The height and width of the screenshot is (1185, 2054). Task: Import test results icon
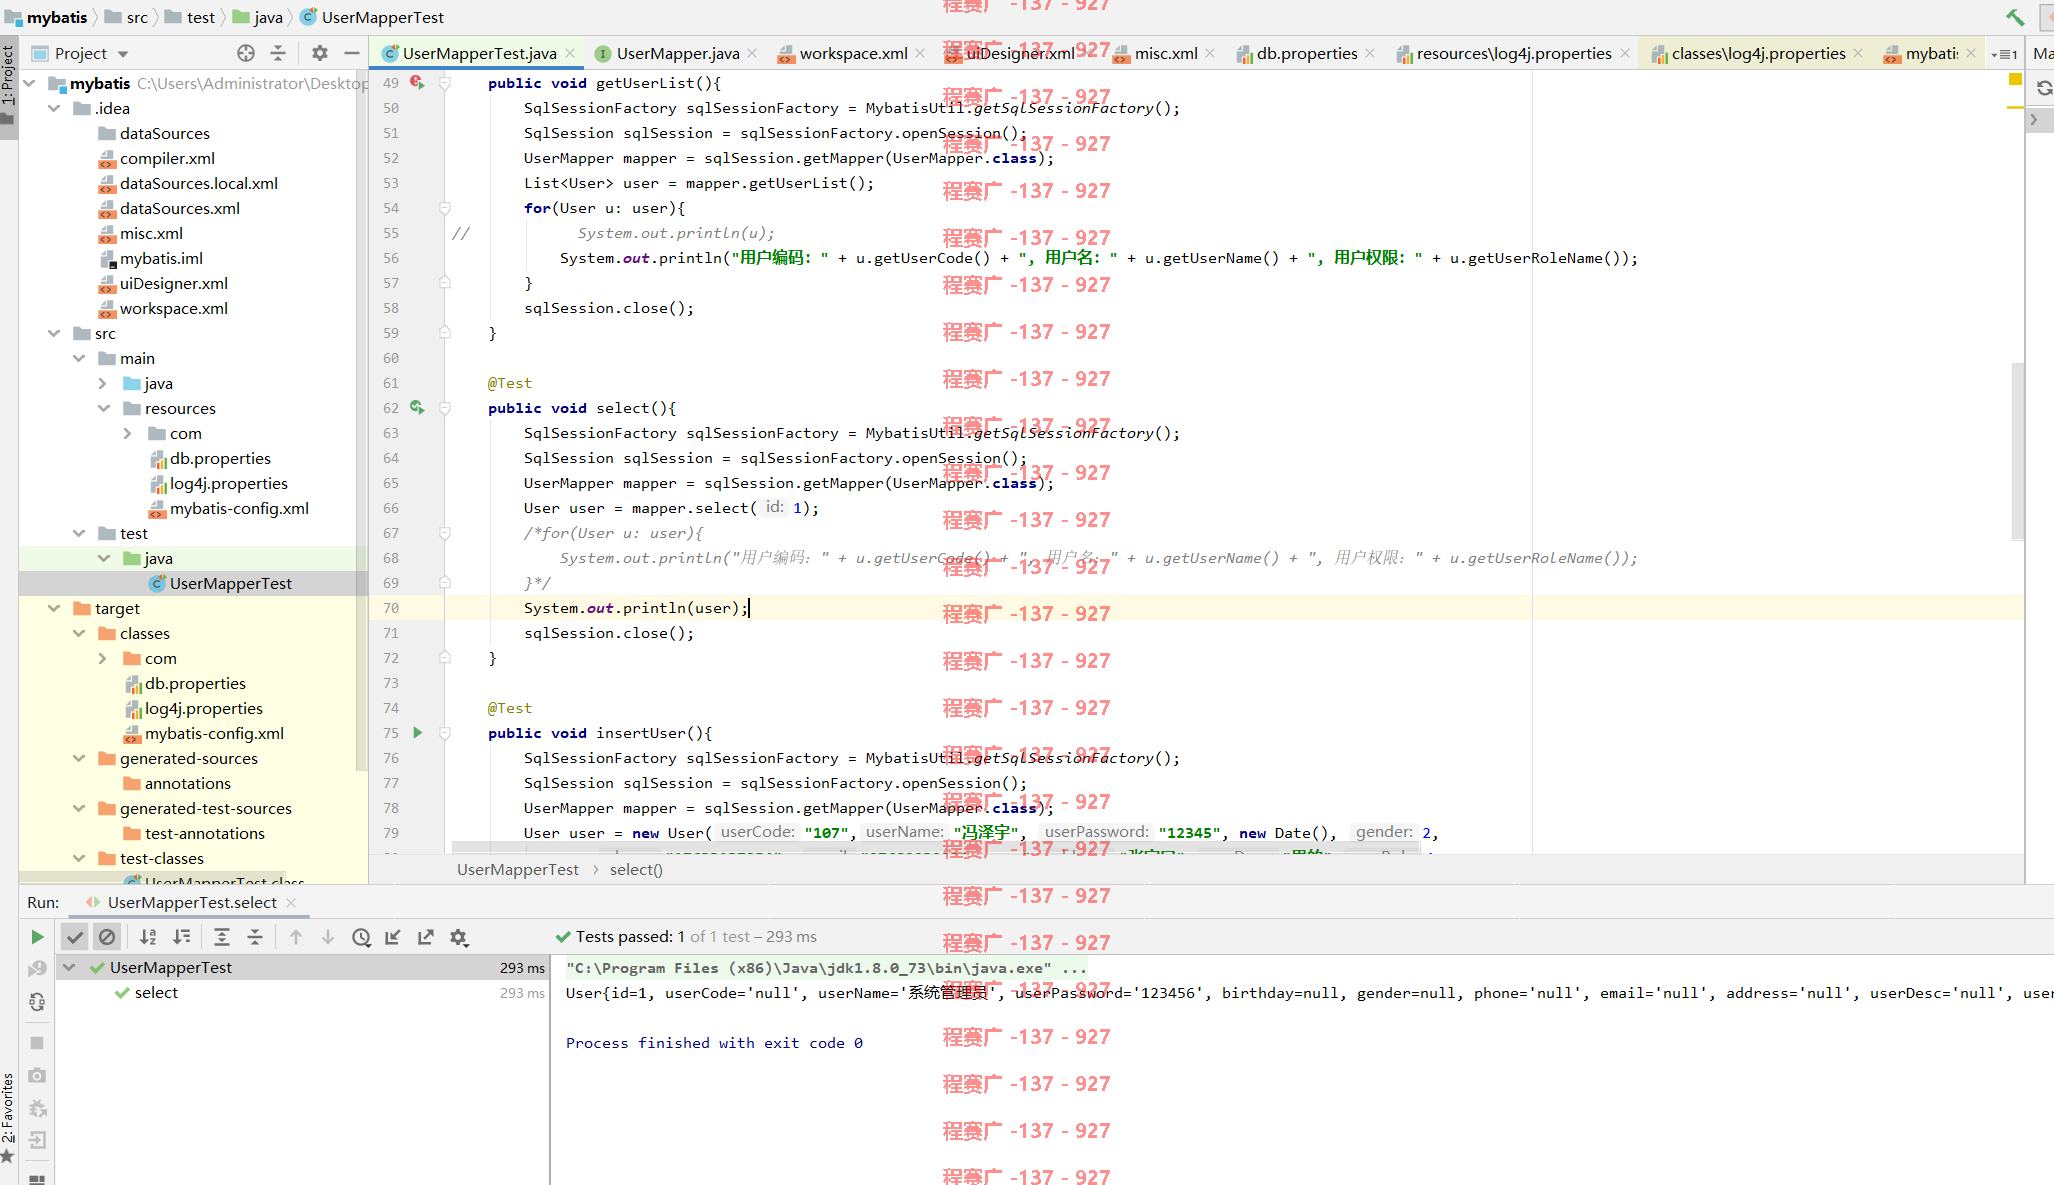click(x=393, y=937)
